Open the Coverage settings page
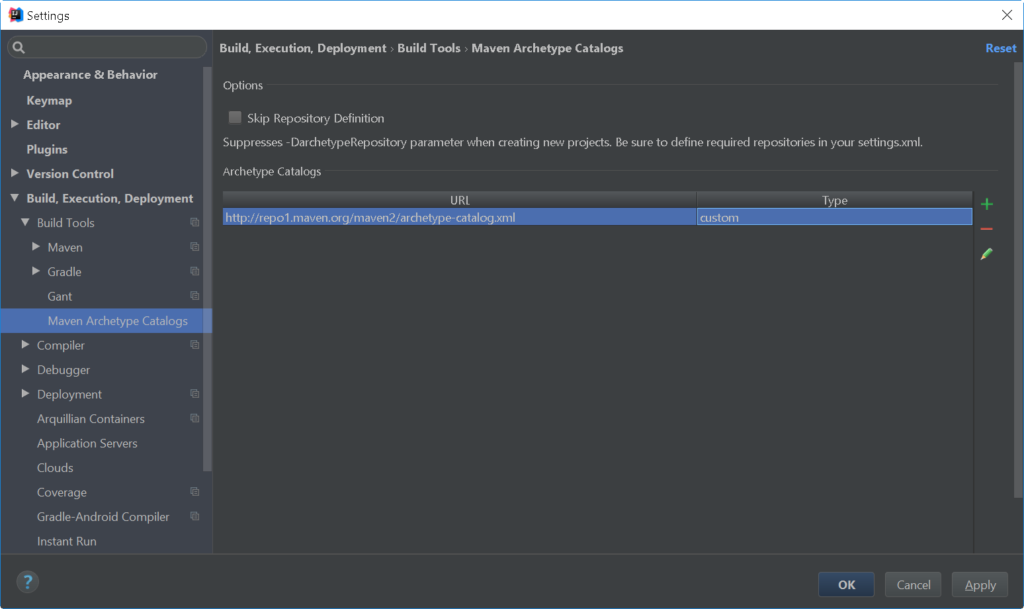Image resolution: width=1024 pixels, height=609 pixels. 61,492
